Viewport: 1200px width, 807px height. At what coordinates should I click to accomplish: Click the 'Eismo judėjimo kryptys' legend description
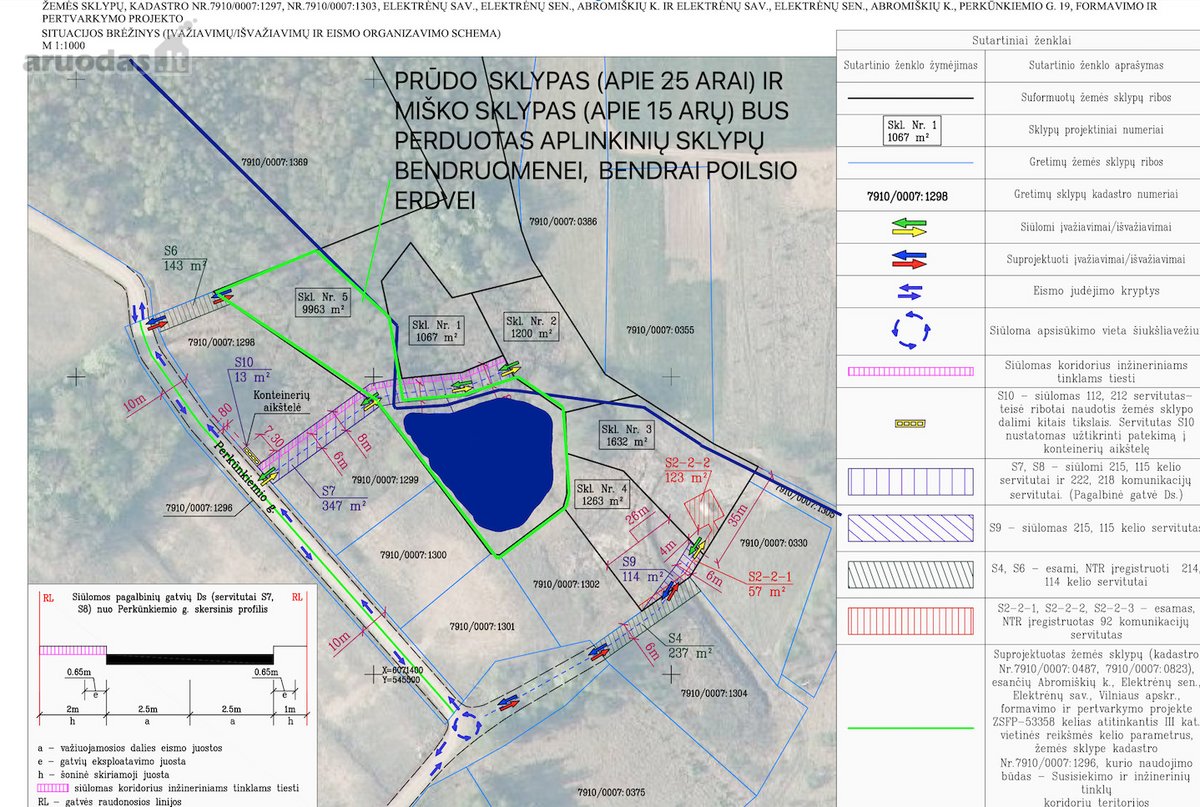click(x=1095, y=291)
